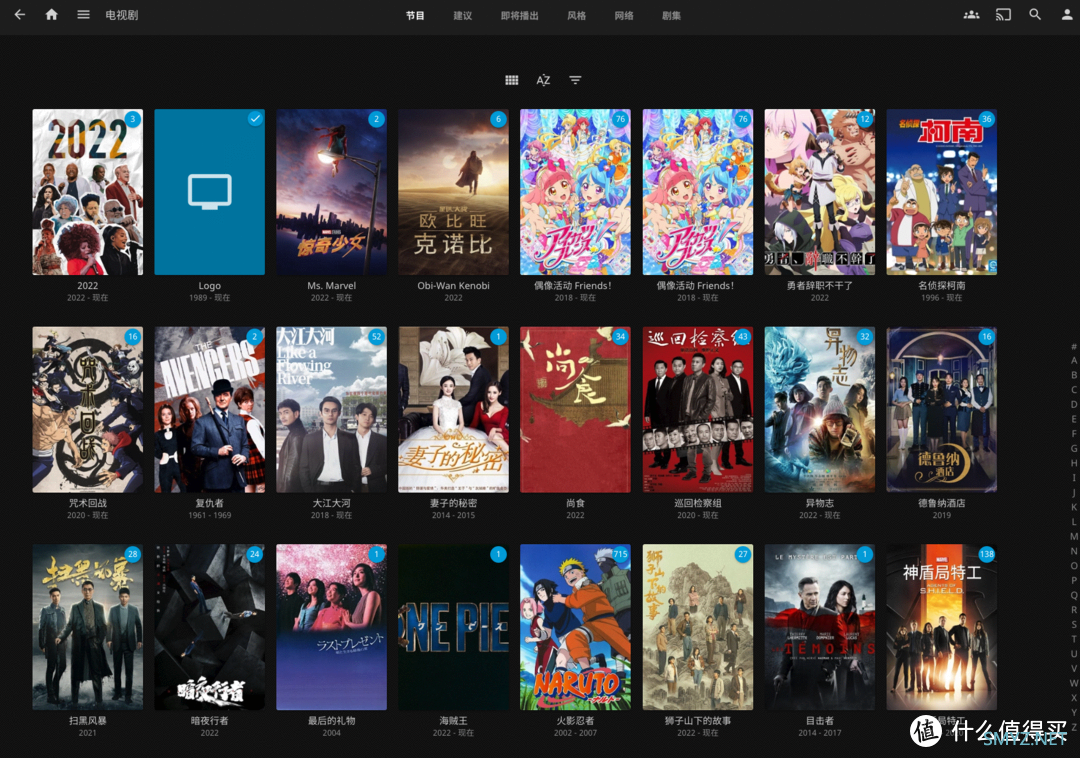Change the grid view layout icon
Viewport: 1080px width, 758px height.
(x=512, y=80)
